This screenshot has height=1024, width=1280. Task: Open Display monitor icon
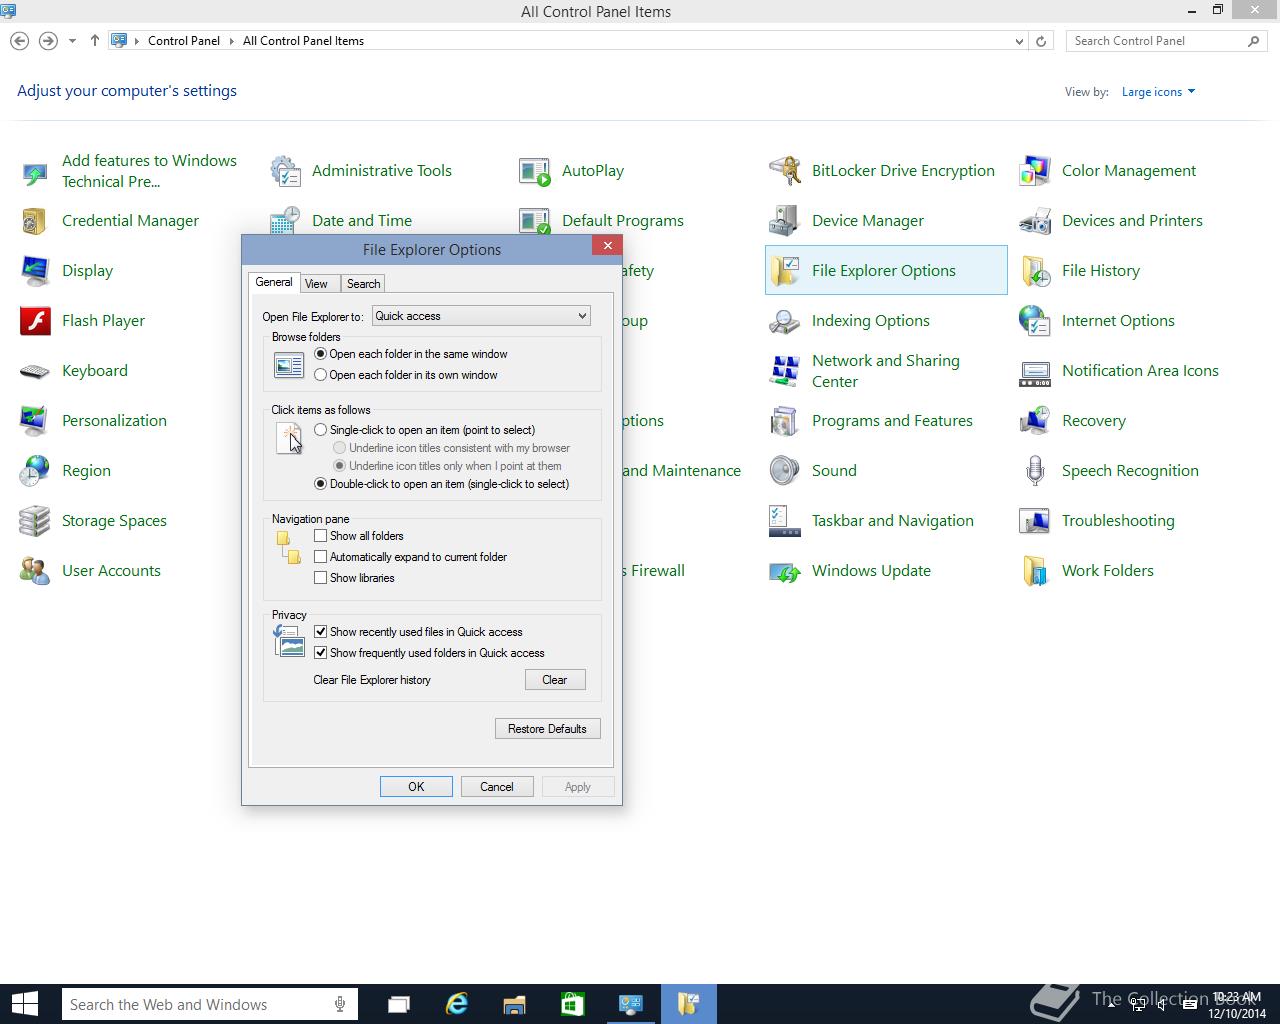tap(35, 271)
